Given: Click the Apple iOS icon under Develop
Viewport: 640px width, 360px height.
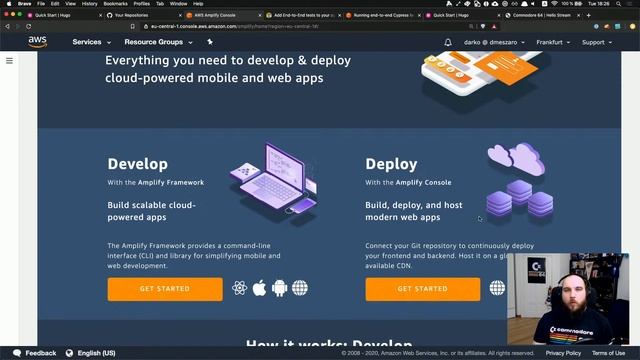Looking at the screenshot, I should pos(259,288).
